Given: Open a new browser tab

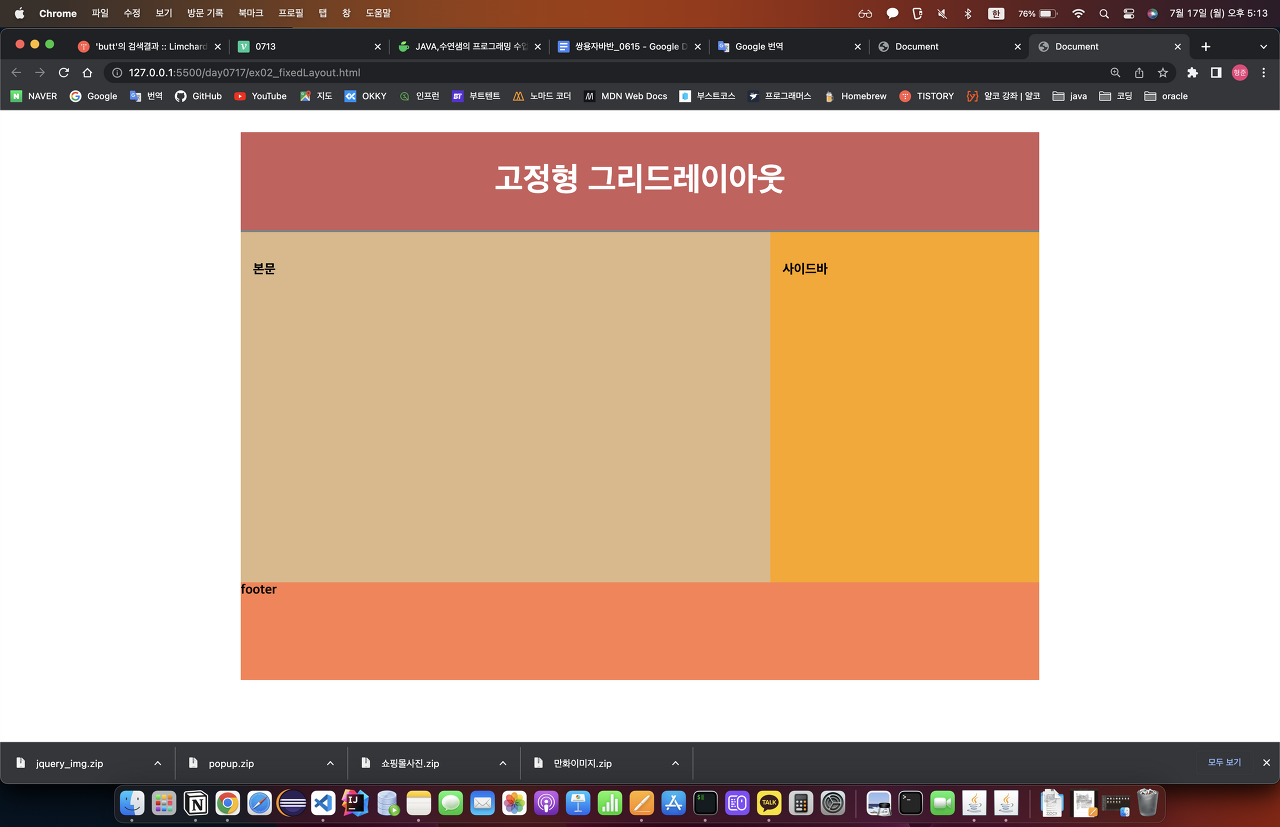Looking at the screenshot, I should coord(1206,46).
